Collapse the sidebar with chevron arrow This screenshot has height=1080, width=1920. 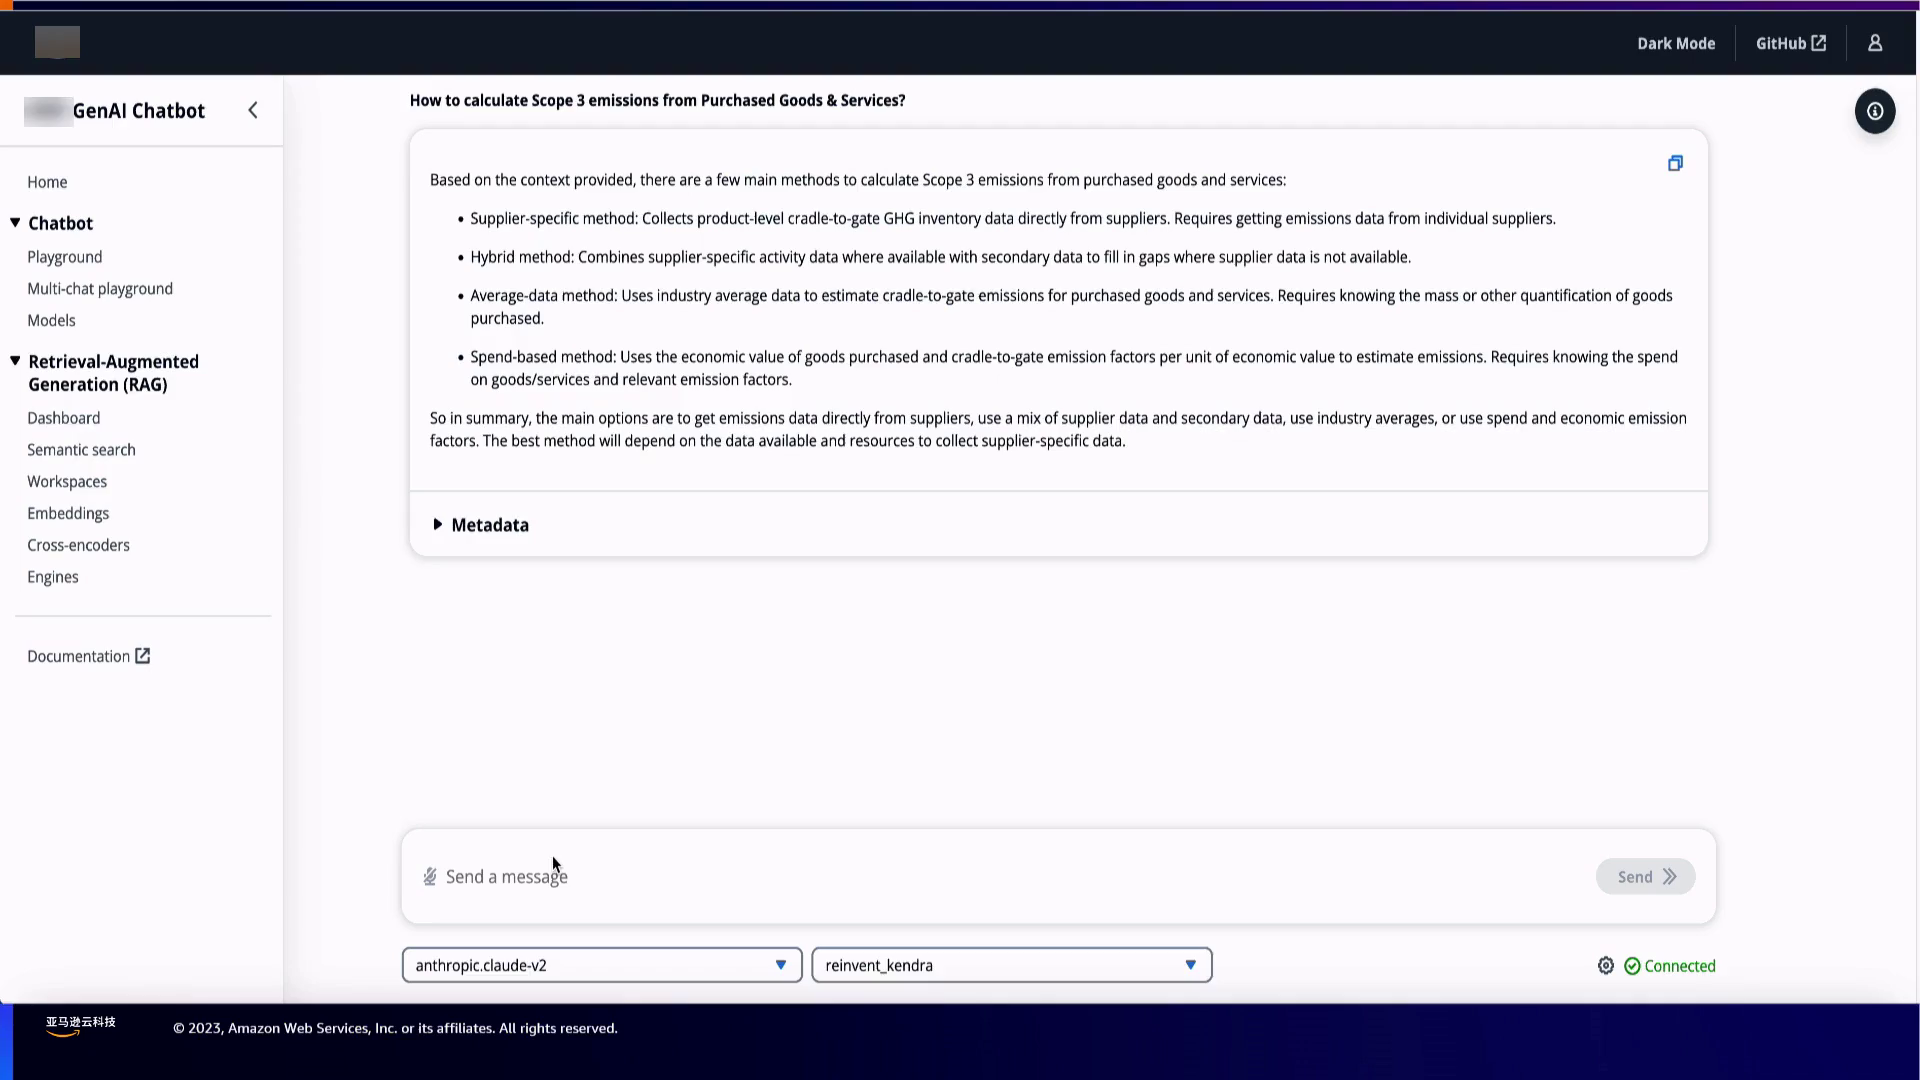pyautogui.click(x=253, y=110)
